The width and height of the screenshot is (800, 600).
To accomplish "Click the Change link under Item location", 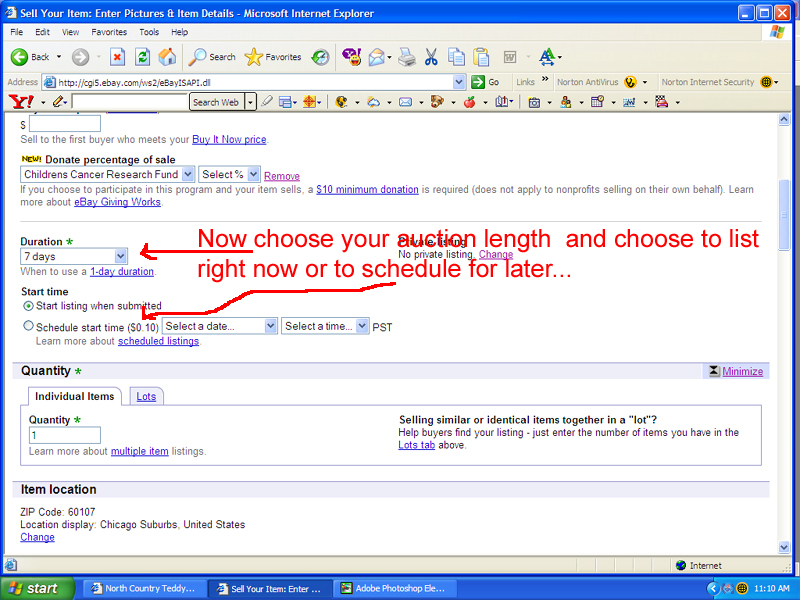I will [37, 537].
